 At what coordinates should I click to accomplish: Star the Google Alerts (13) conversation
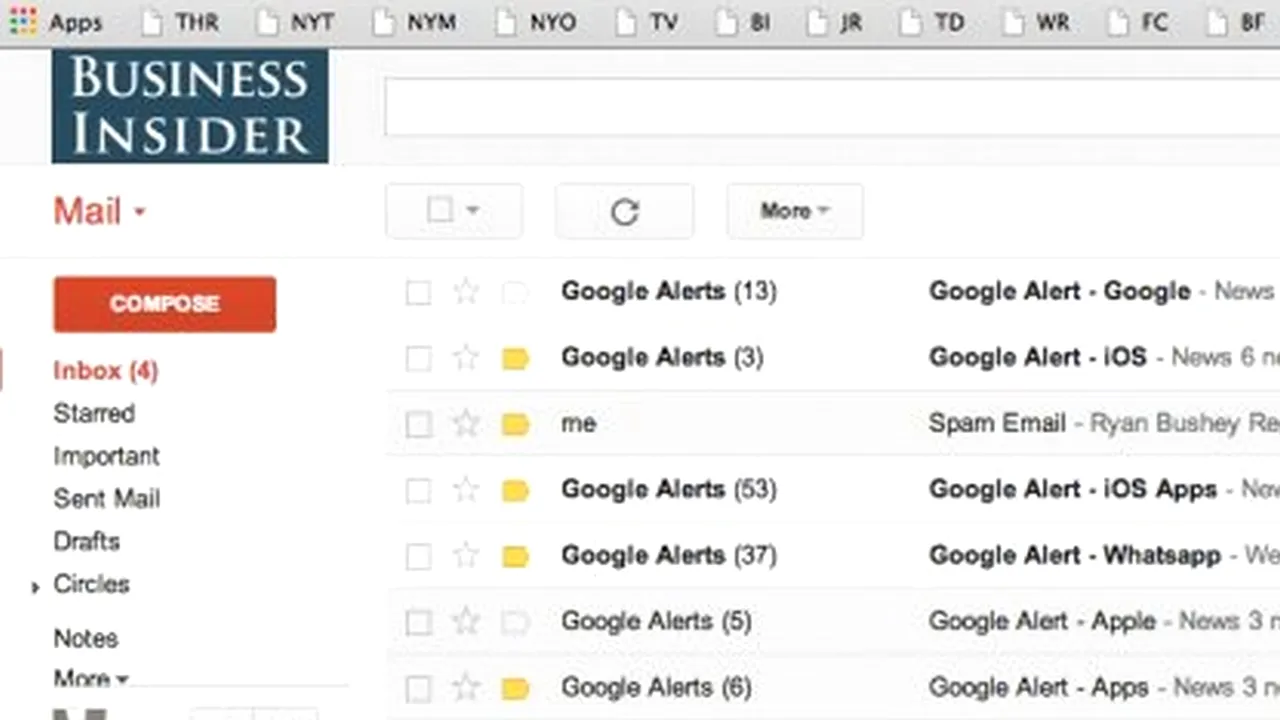tap(465, 292)
